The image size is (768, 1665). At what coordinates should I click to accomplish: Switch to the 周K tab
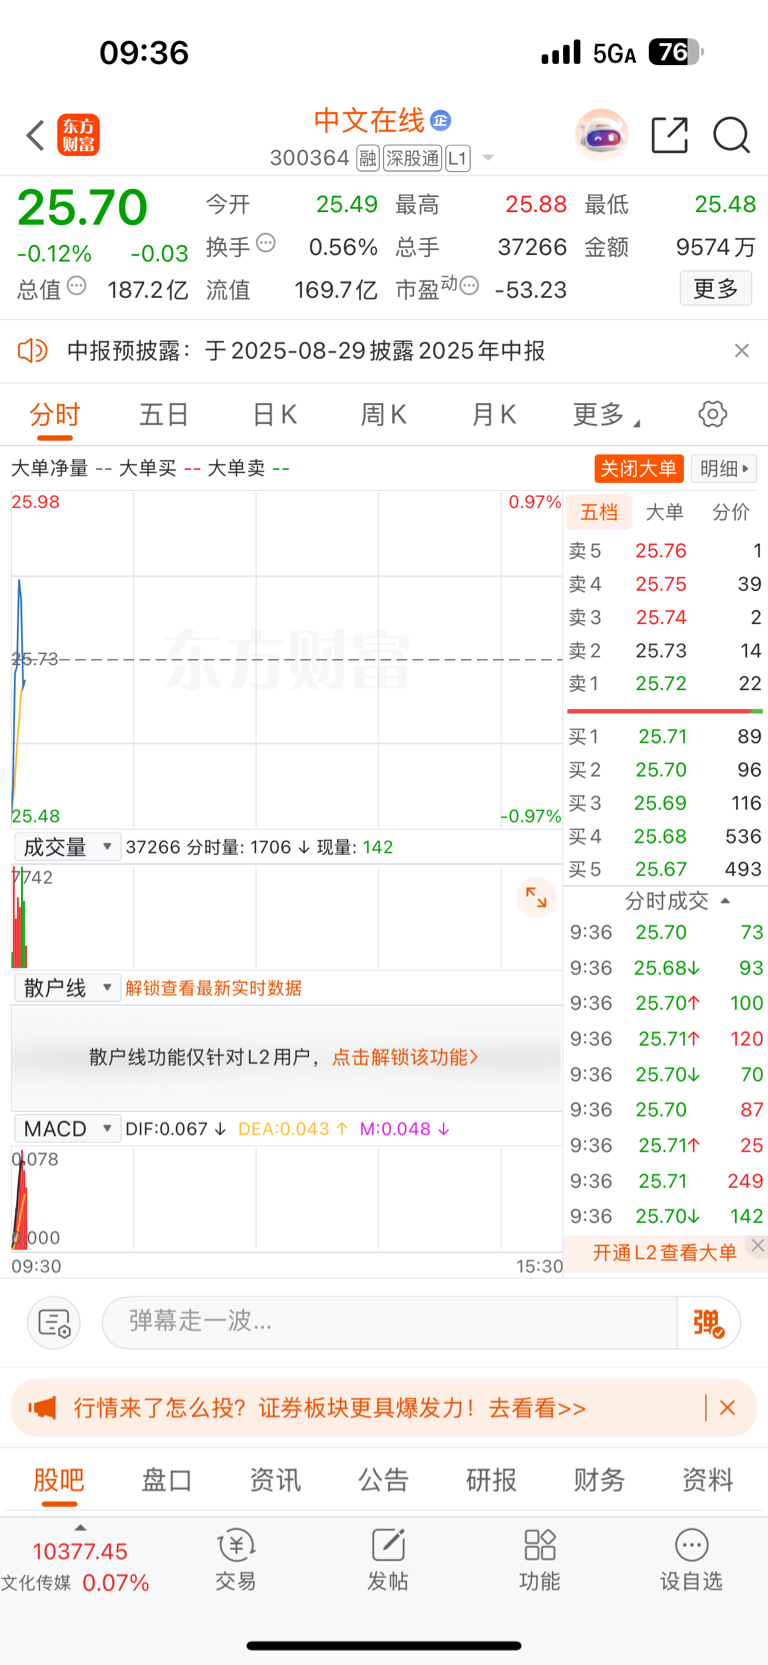pos(383,414)
